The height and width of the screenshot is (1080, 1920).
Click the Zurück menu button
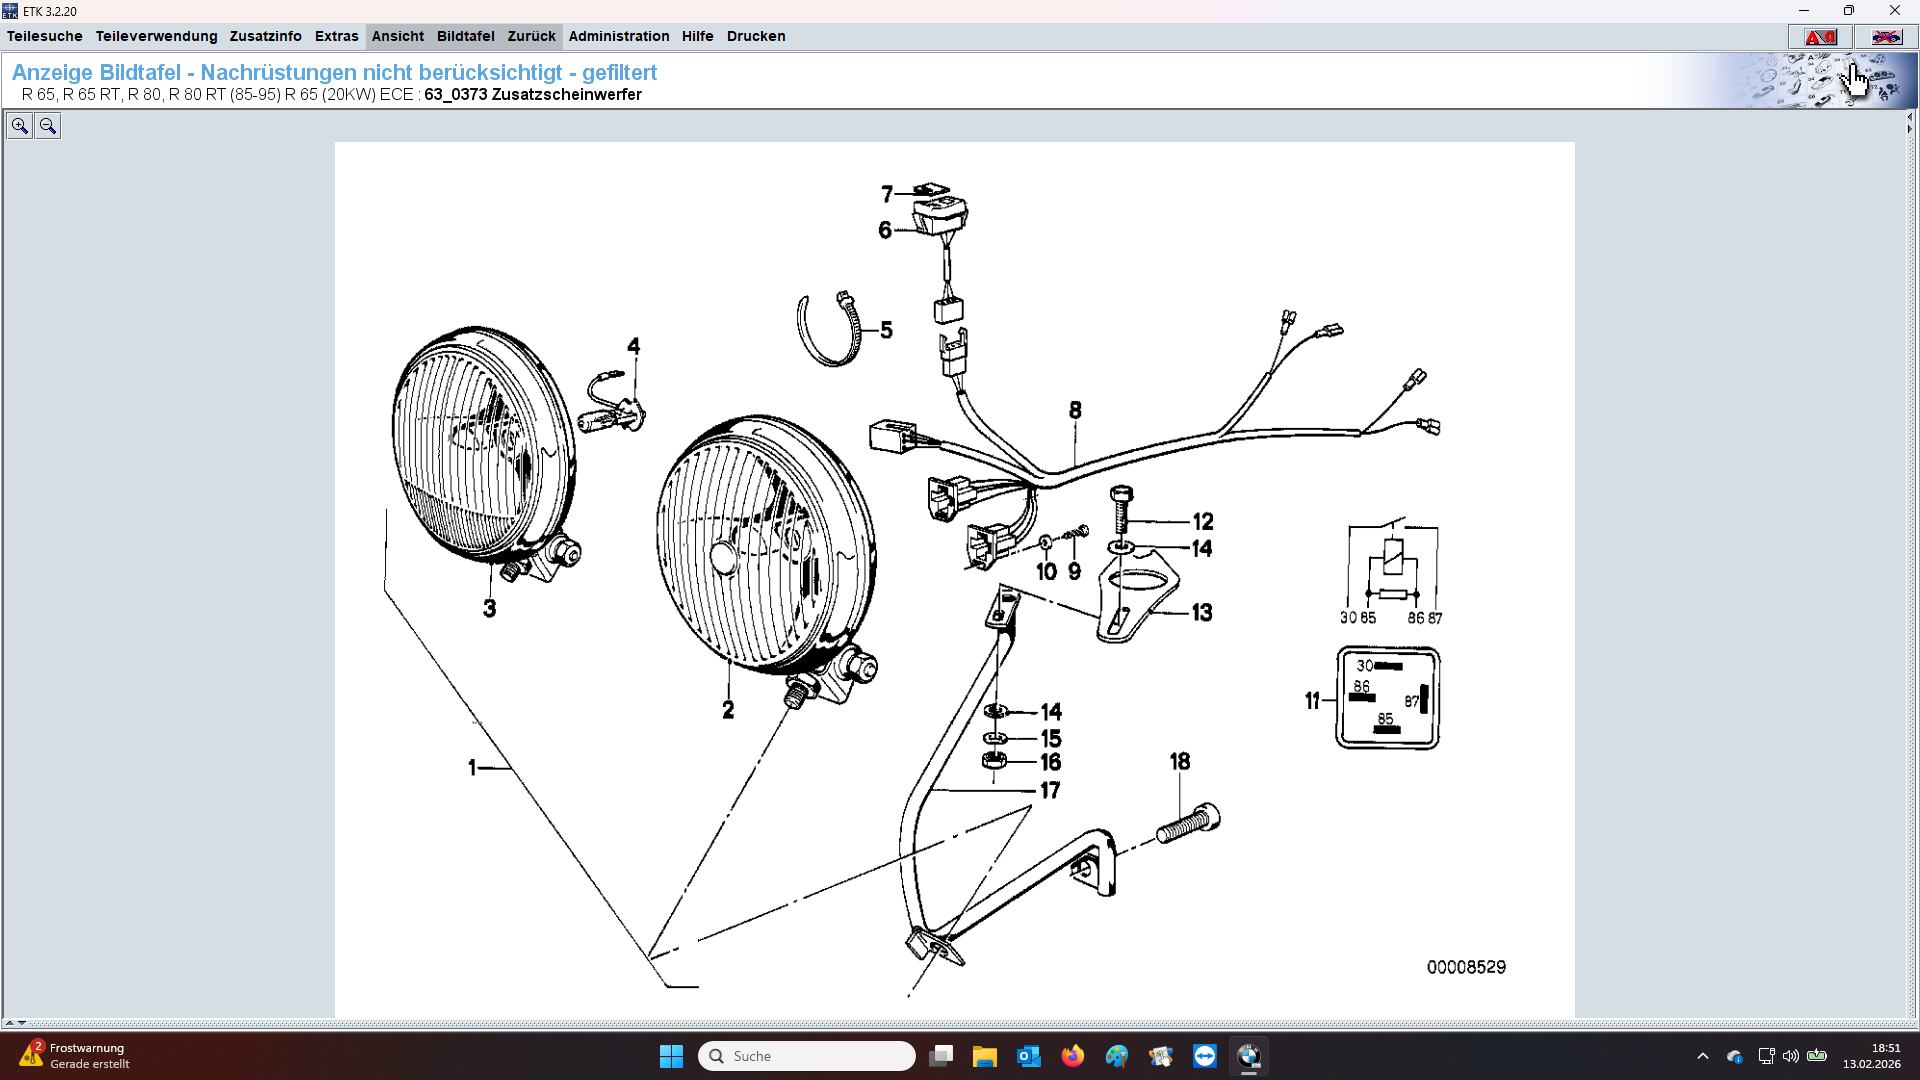tap(531, 36)
